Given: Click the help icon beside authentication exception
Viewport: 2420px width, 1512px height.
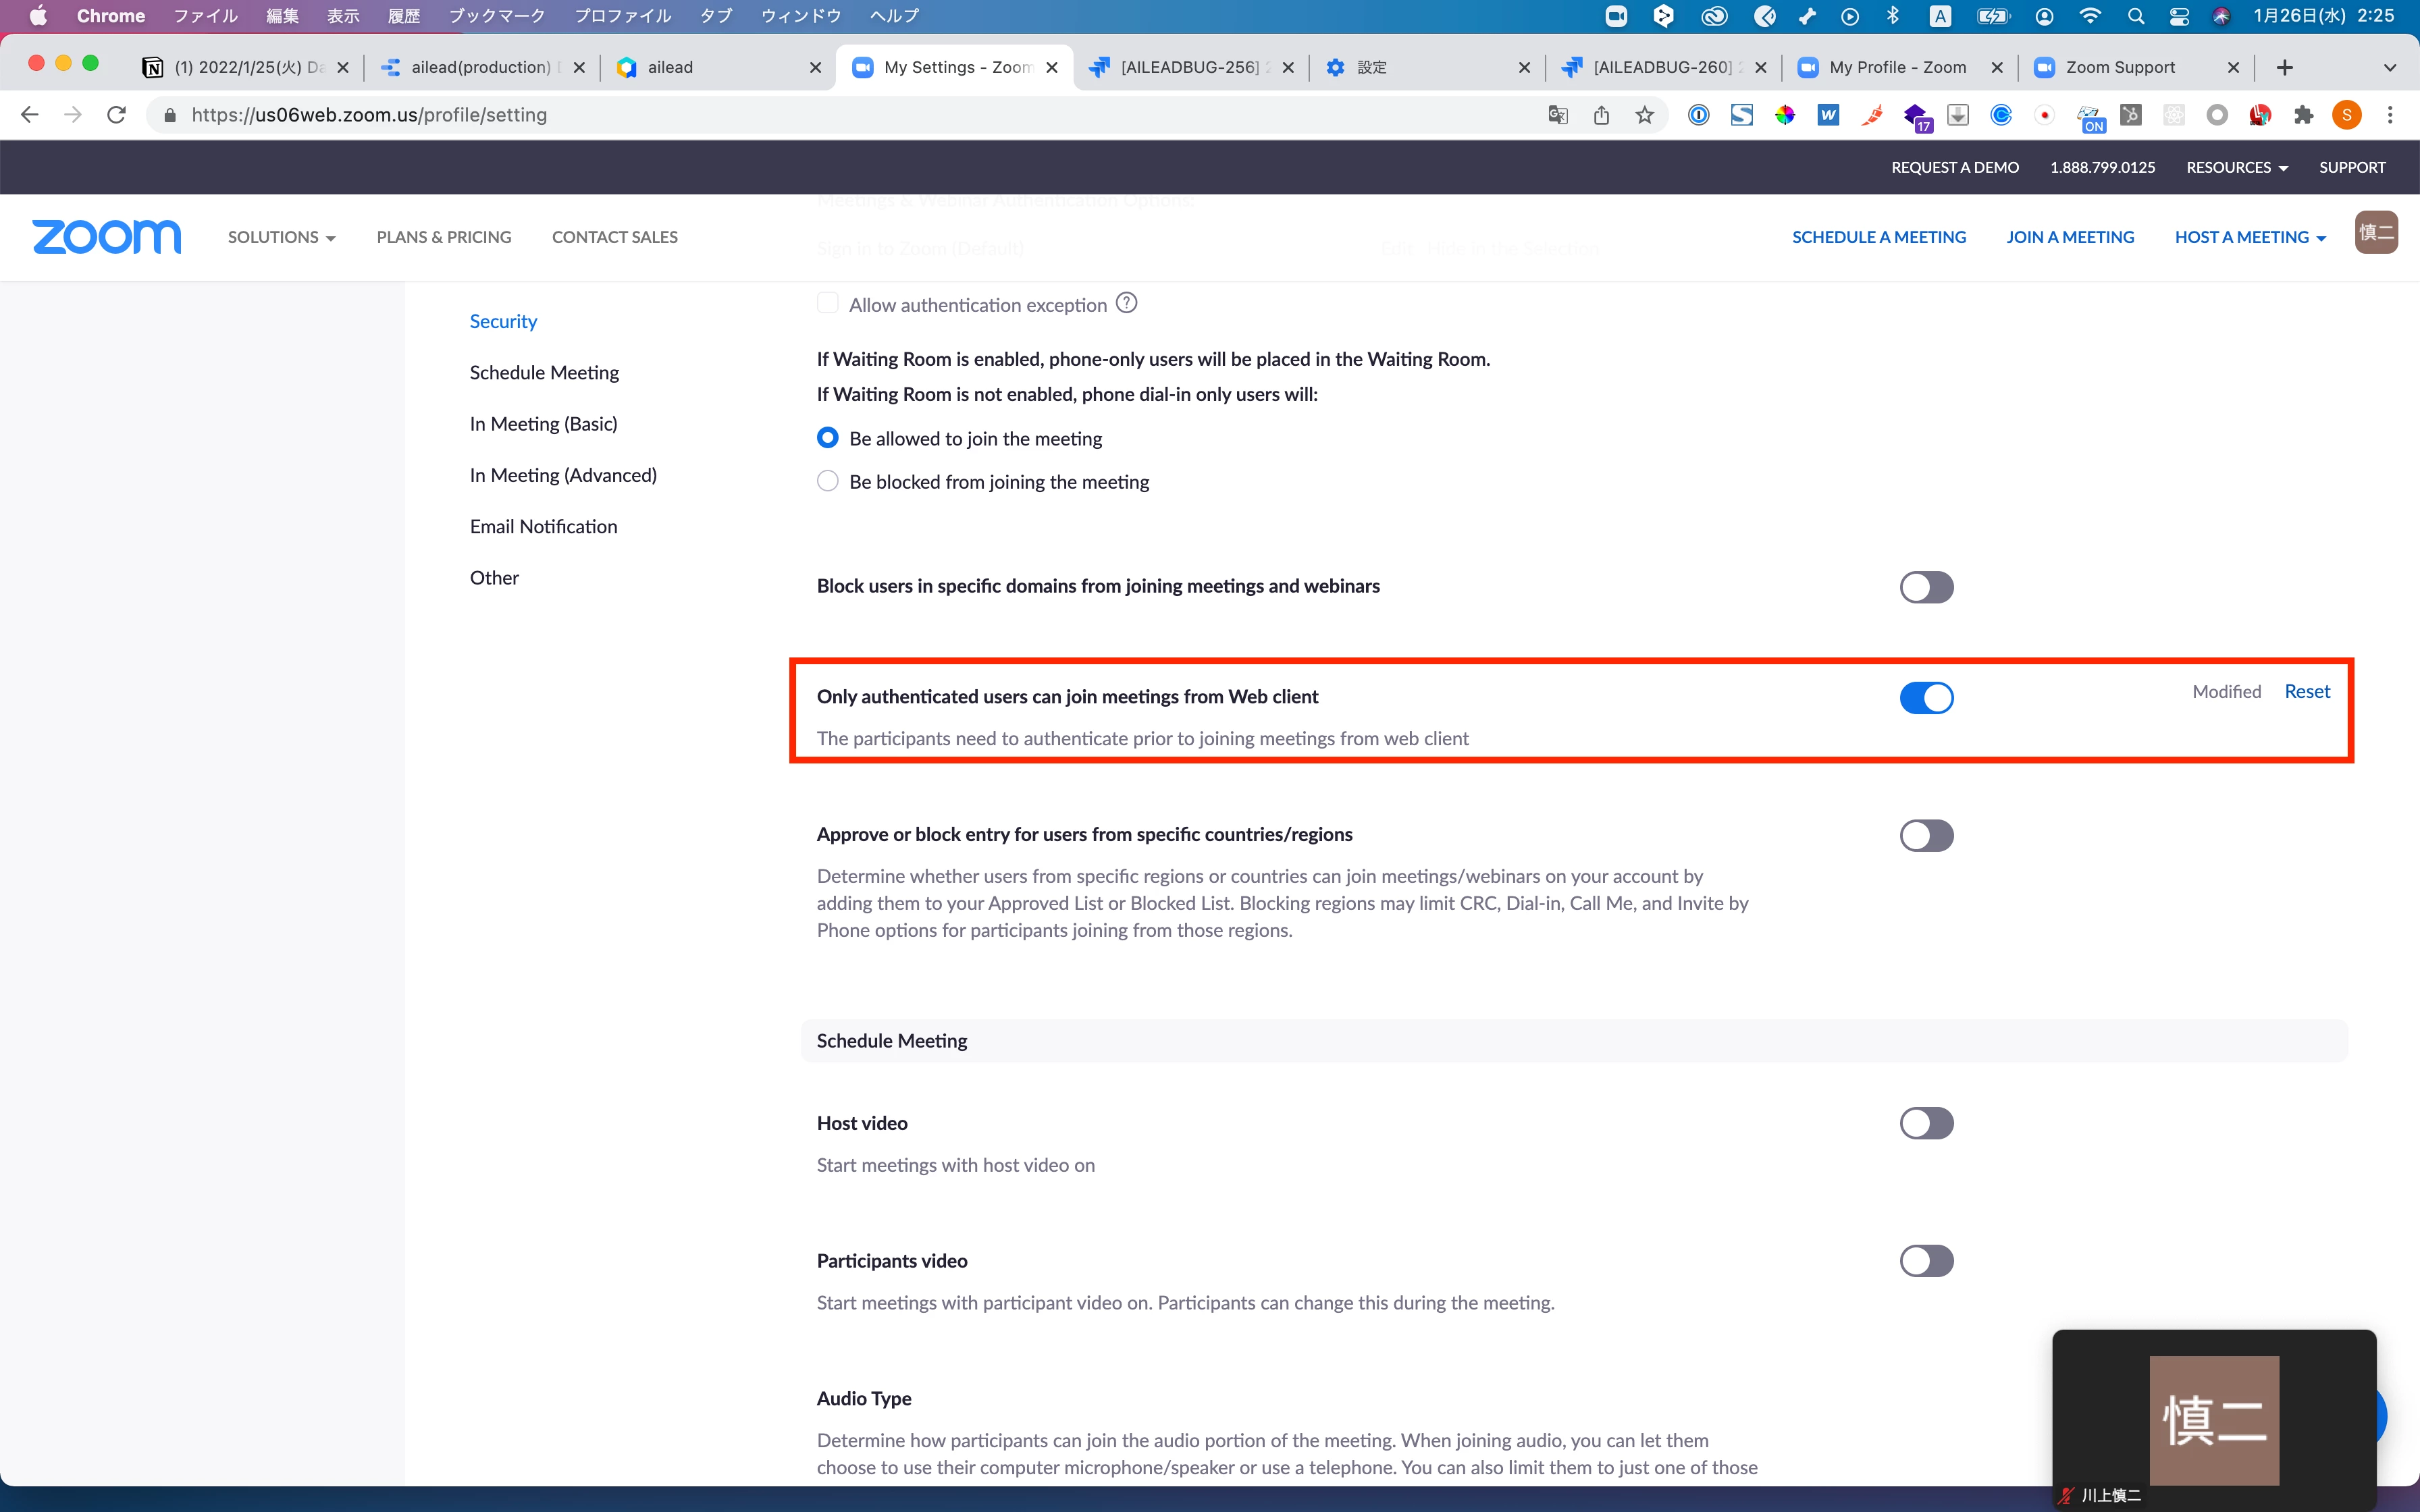Looking at the screenshot, I should pos(1126,303).
